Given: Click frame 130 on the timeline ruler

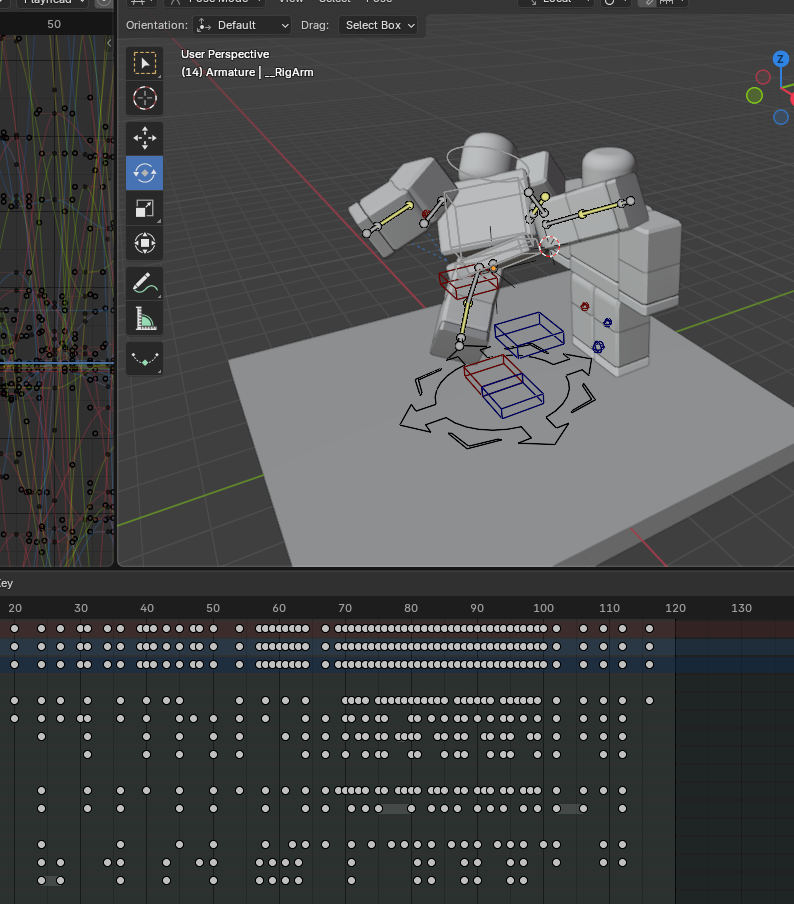Looking at the screenshot, I should tap(741, 608).
